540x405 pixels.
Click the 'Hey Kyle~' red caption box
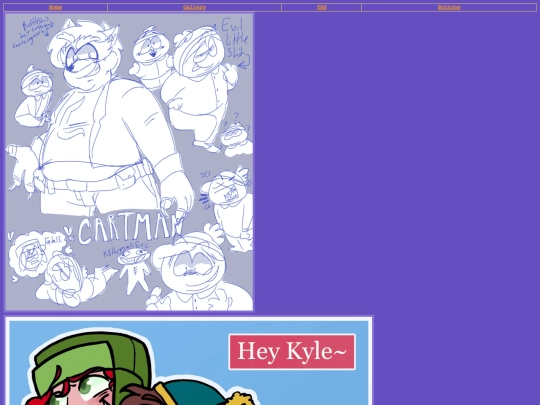(x=292, y=352)
